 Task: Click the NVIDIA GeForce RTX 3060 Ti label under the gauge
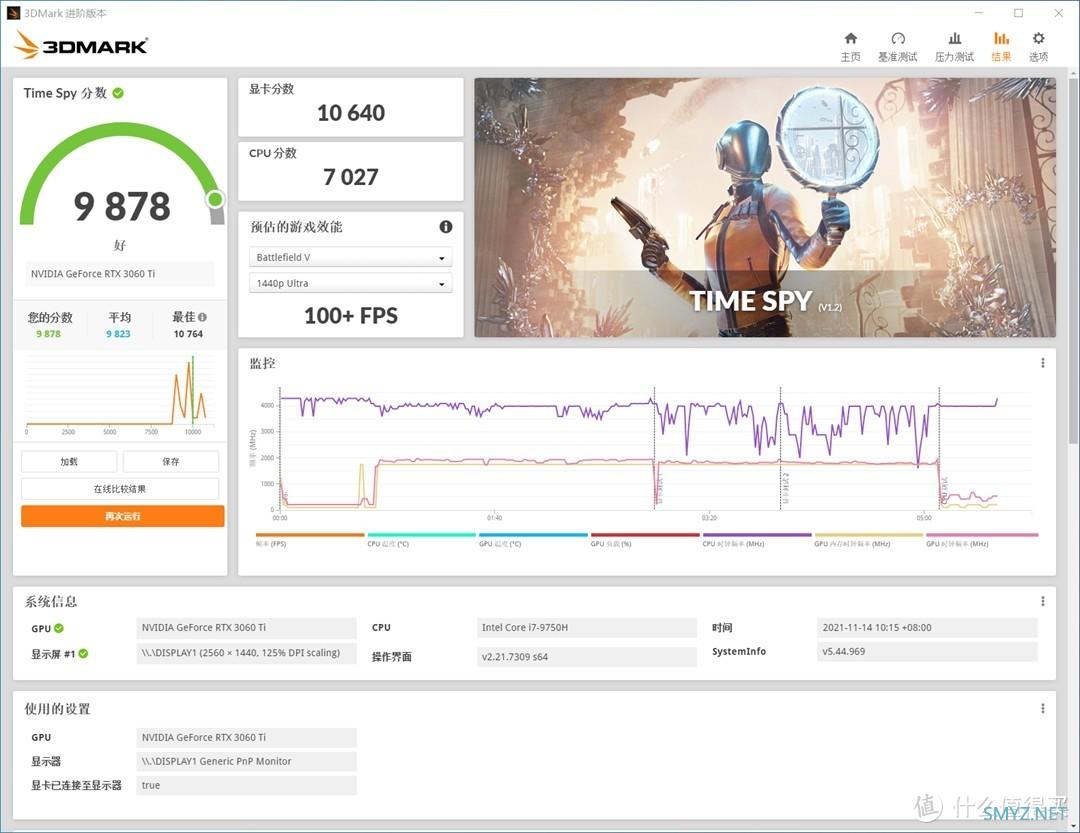120,274
